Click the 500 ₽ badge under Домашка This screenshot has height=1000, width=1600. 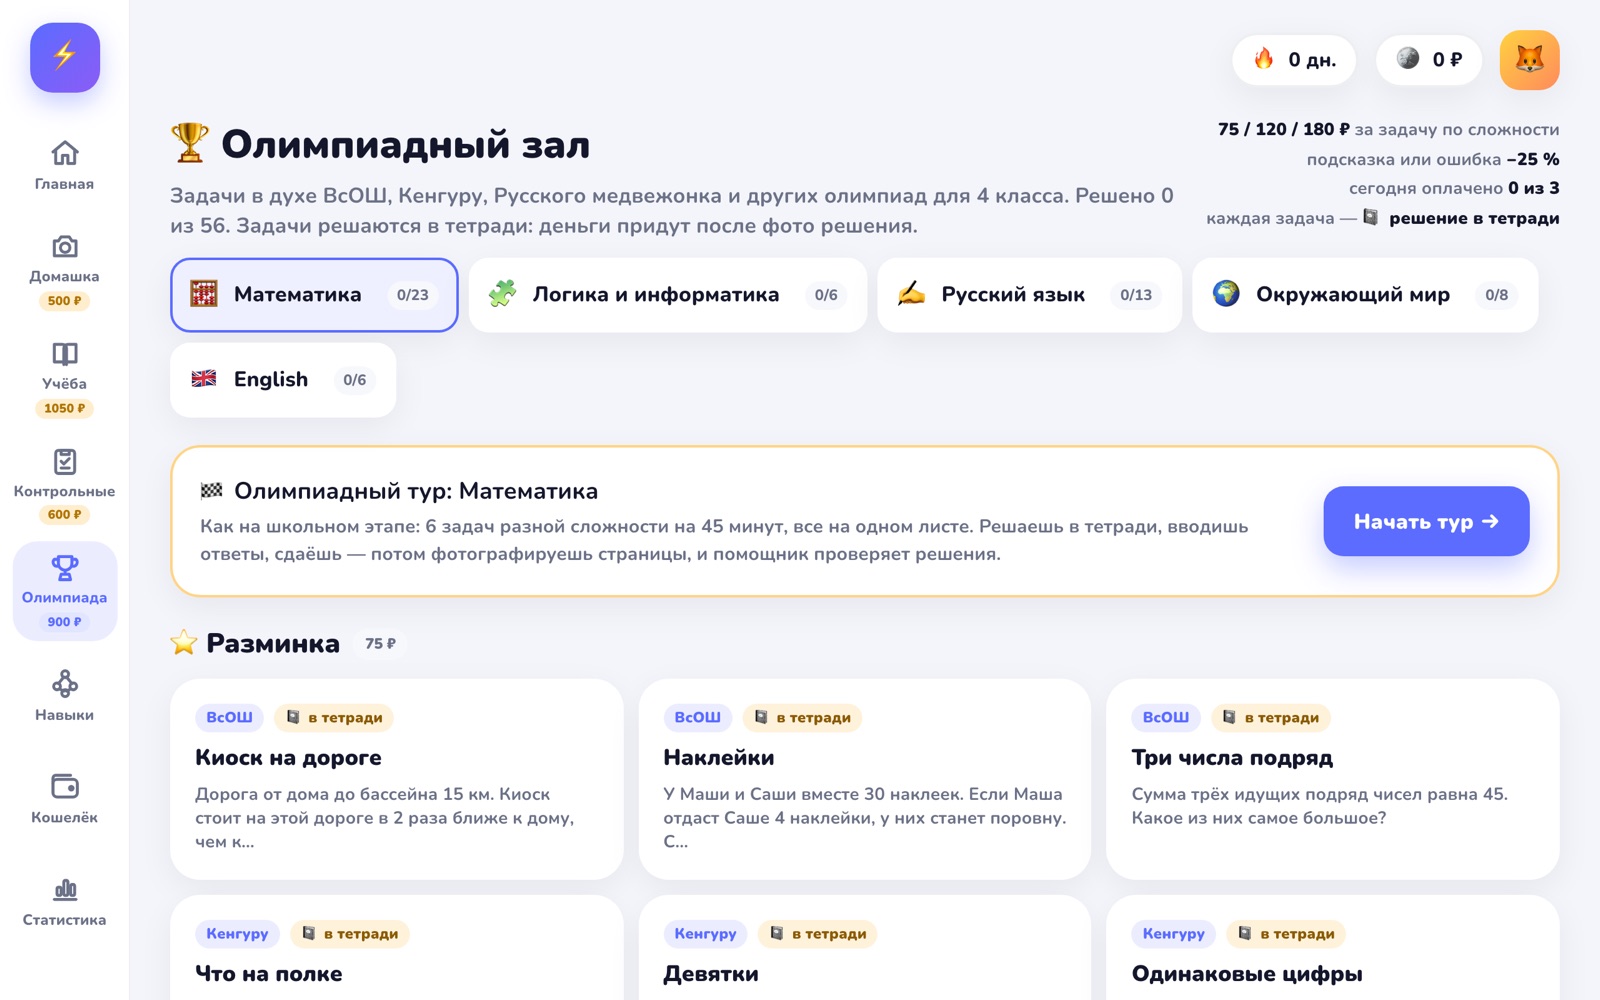[65, 300]
